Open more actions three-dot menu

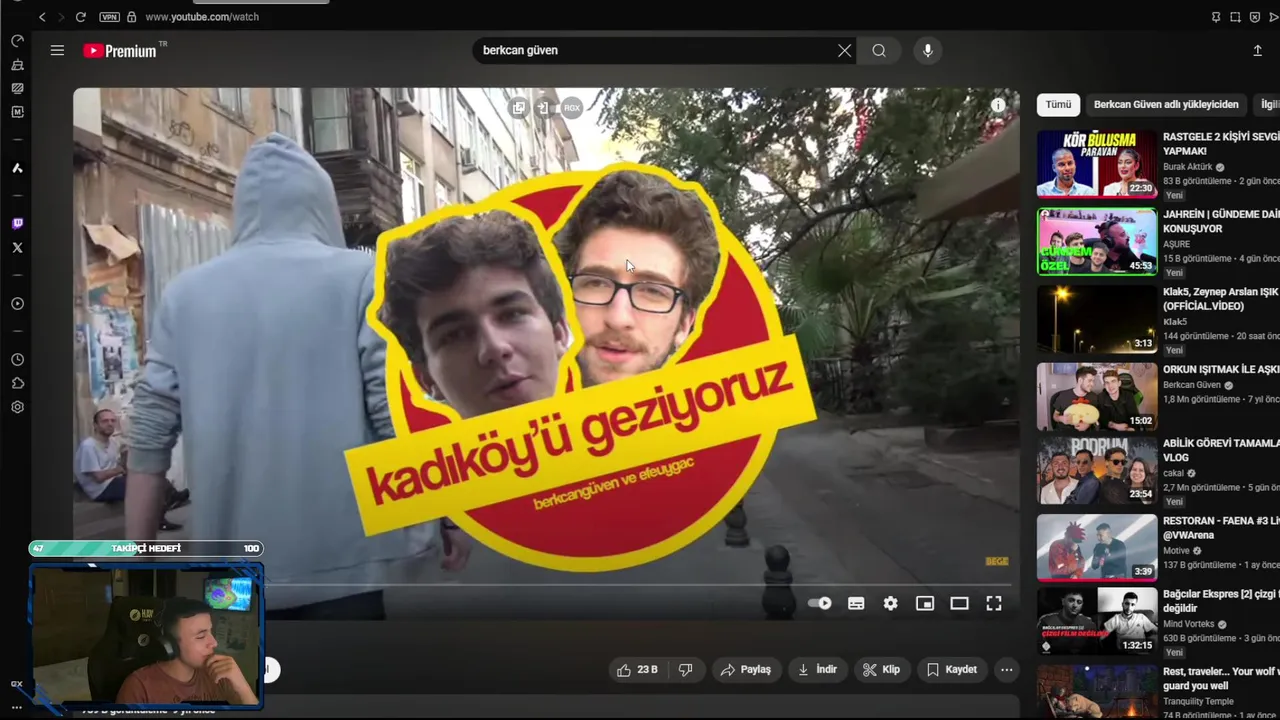pos(1007,670)
